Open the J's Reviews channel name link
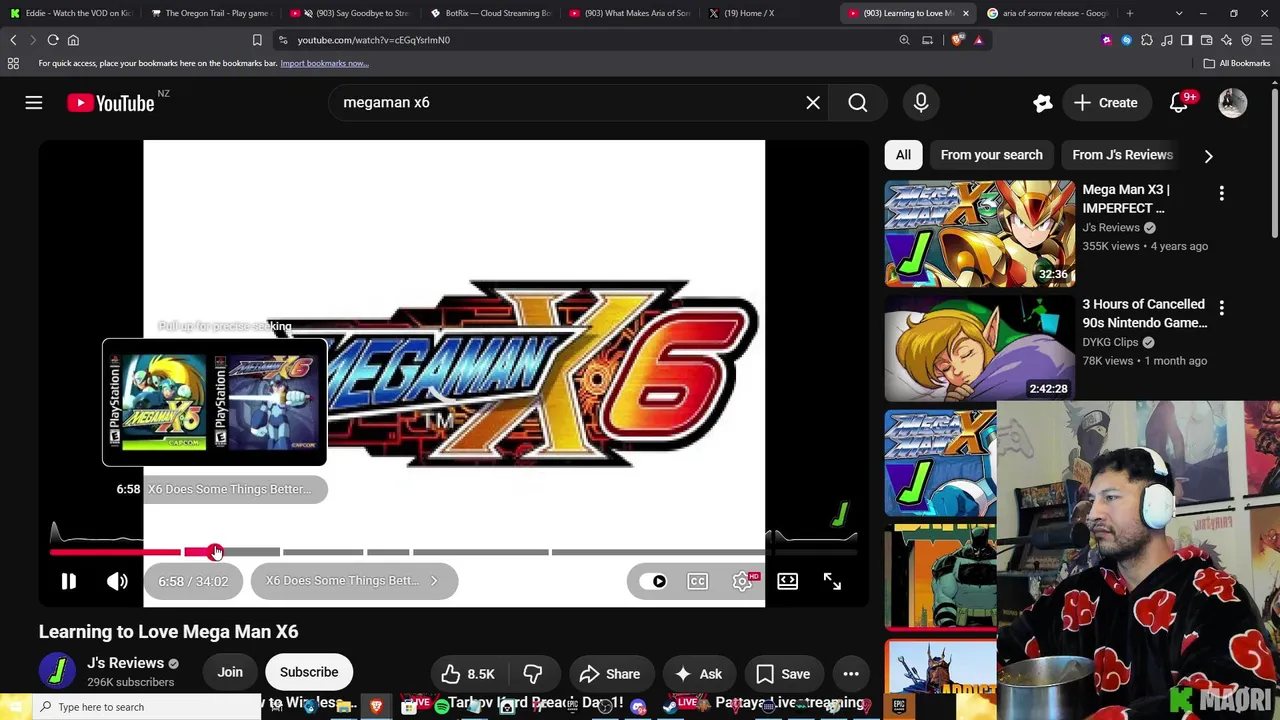This screenshot has width=1280, height=720. pos(125,663)
